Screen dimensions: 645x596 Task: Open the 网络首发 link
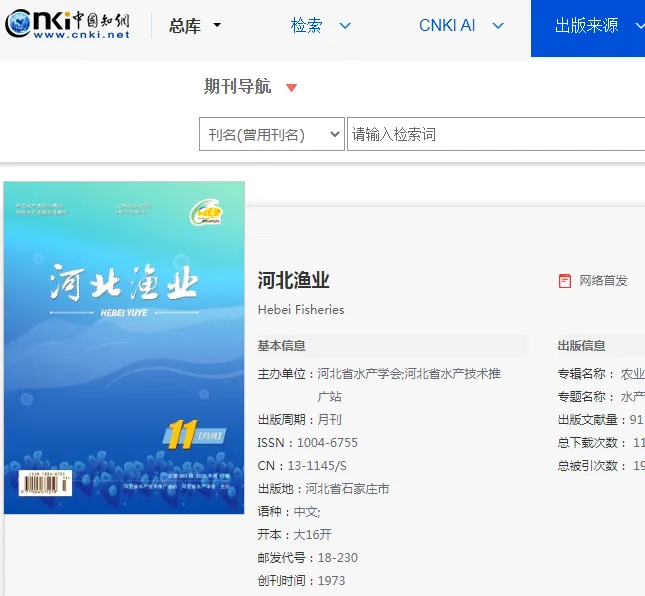[603, 281]
